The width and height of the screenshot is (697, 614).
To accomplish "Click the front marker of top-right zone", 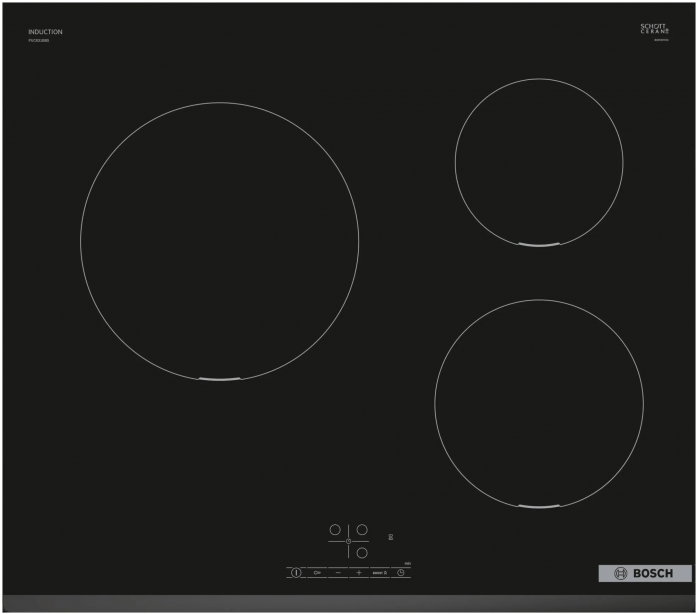I will click(539, 245).
